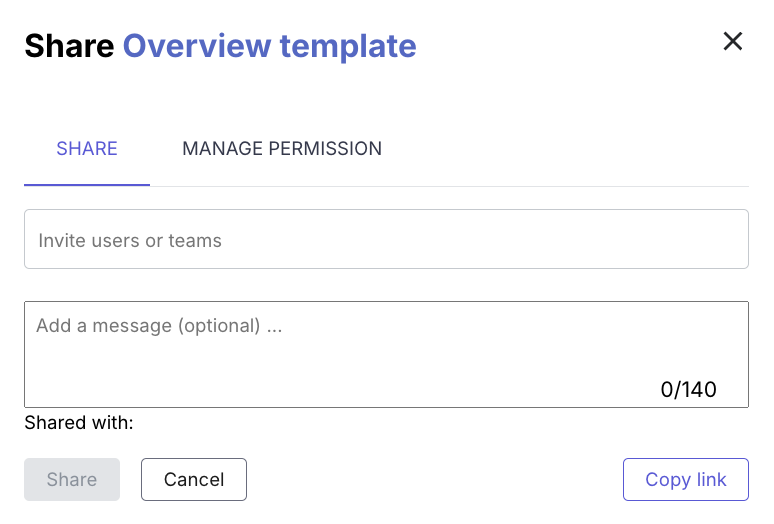
Task: Open the Overview template title link
Action: point(270,46)
